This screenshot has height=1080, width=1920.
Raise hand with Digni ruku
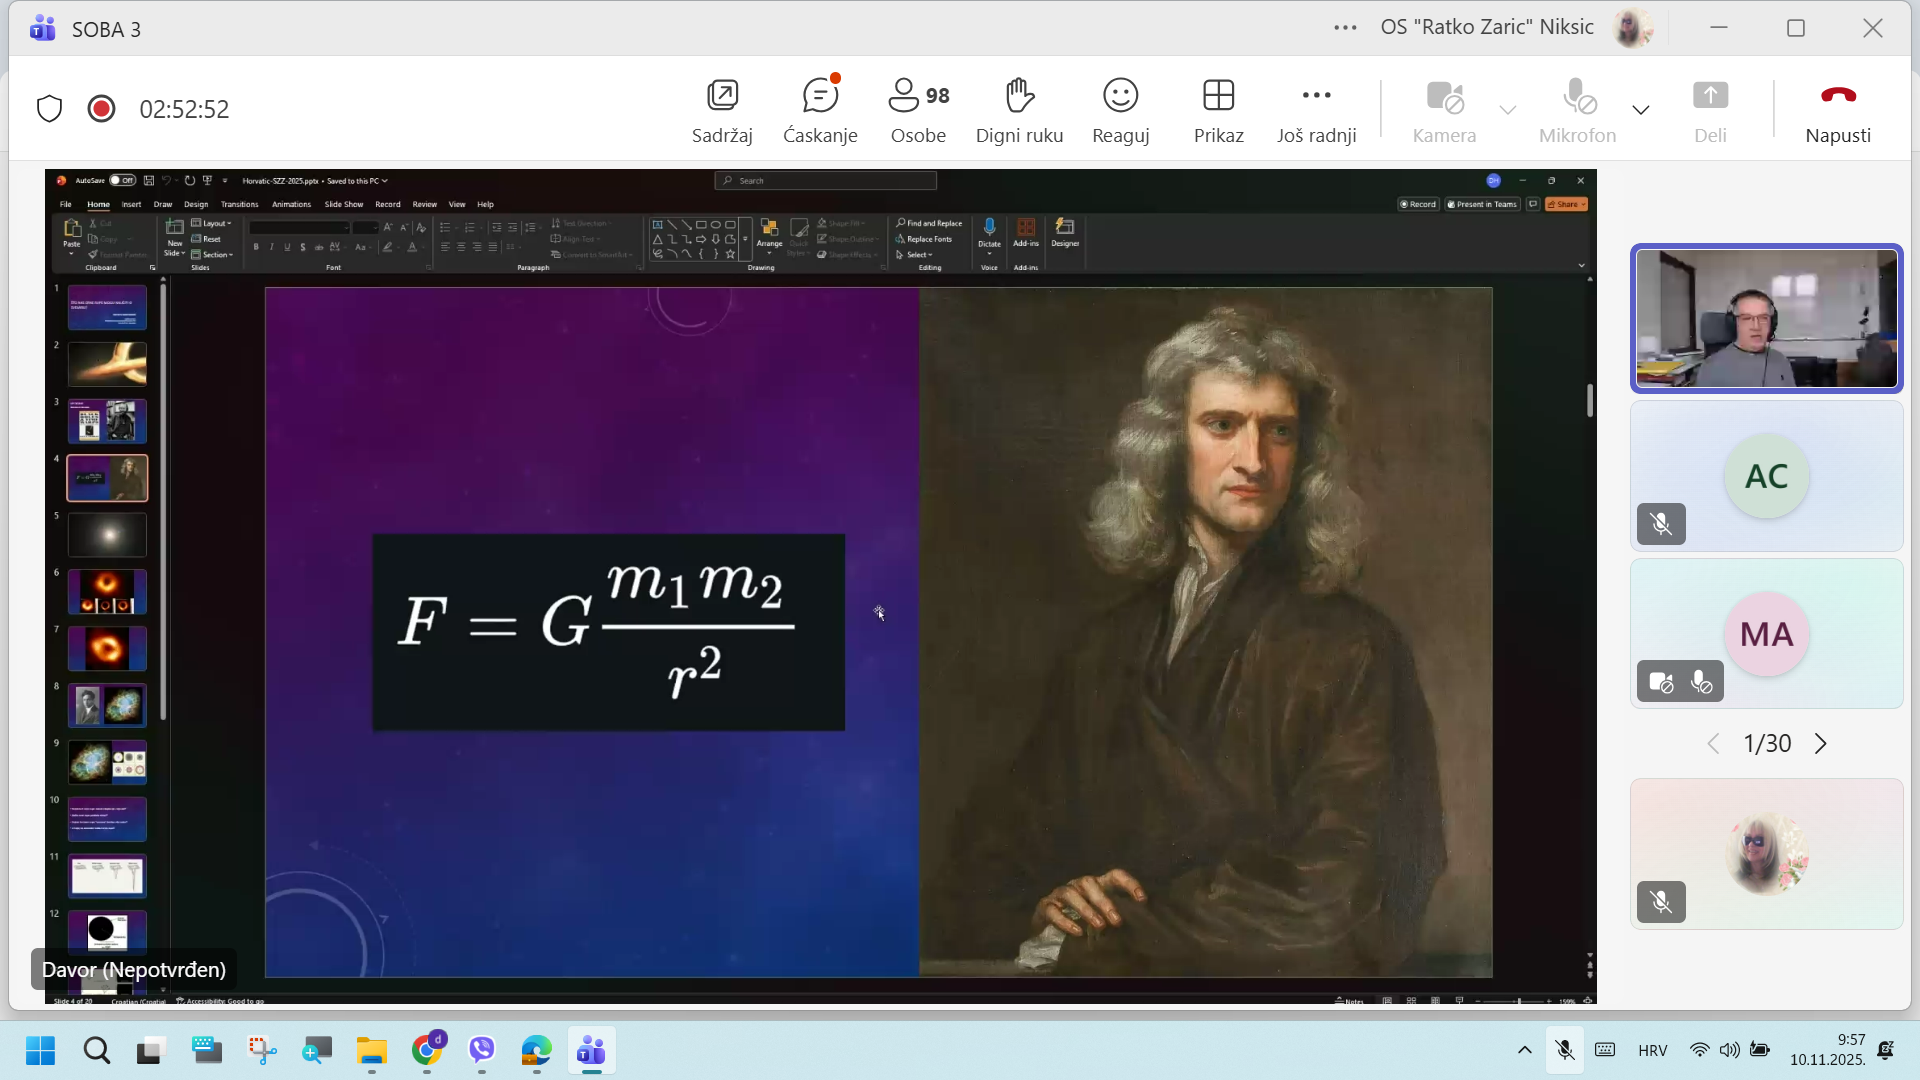pos(1019,97)
